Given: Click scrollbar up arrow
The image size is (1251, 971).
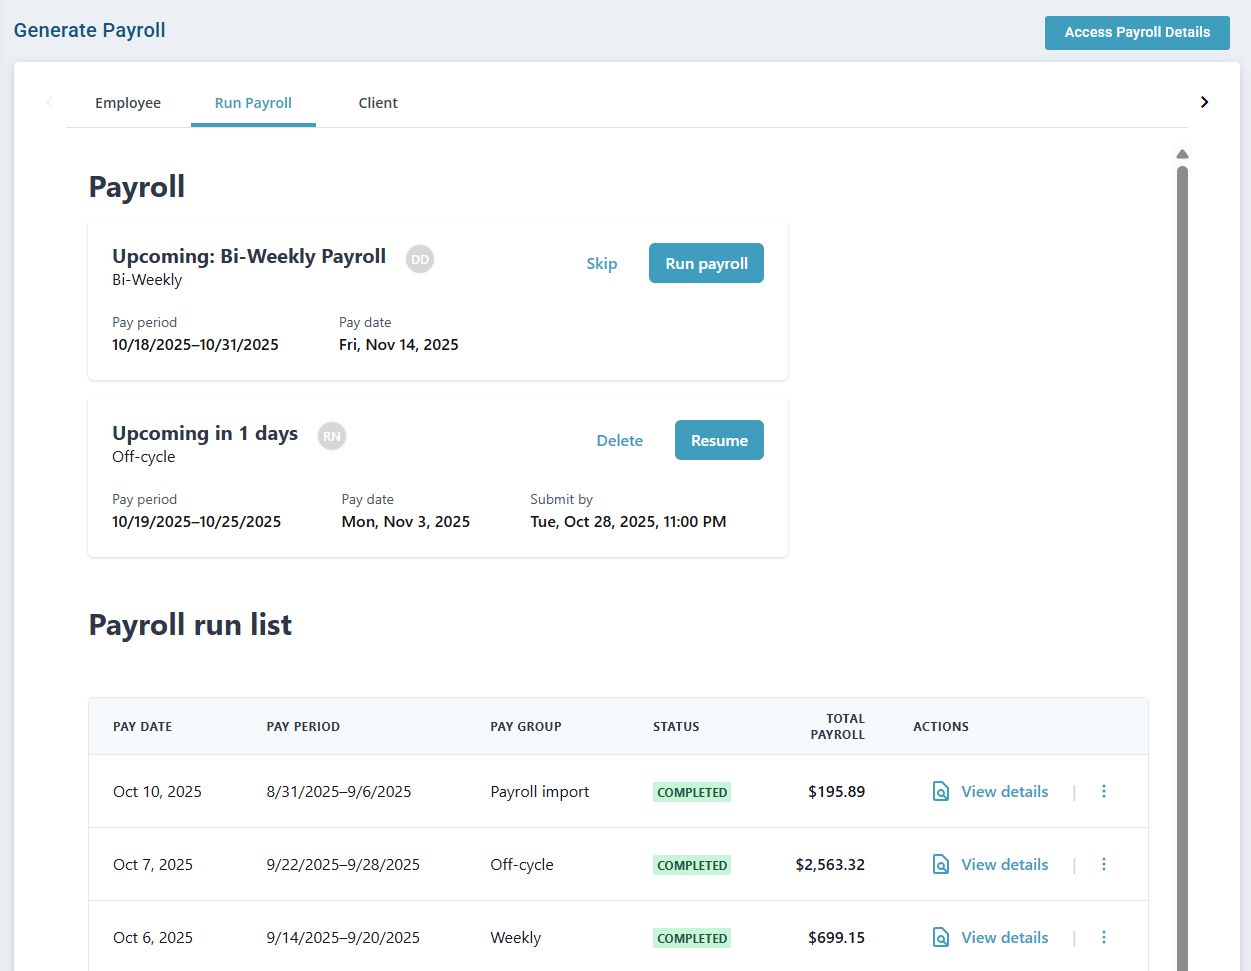Looking at the screenshot, I should (1182, 154).
